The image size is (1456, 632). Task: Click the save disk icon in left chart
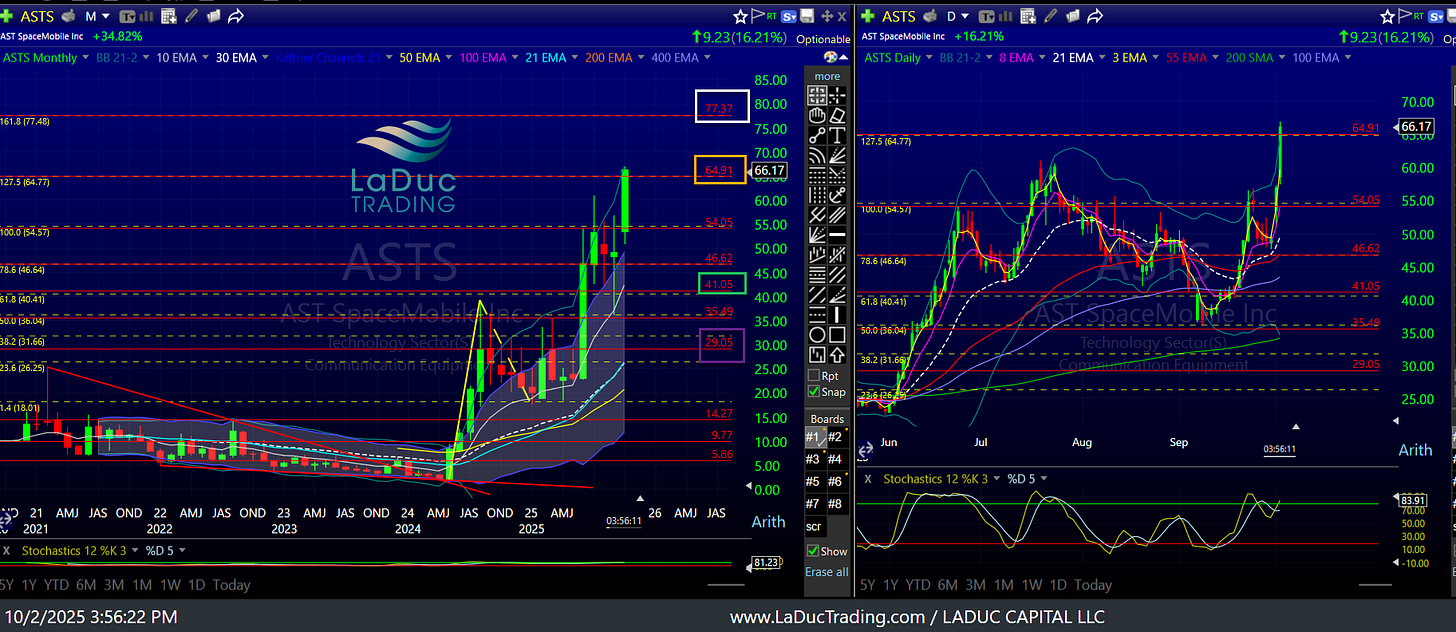807,16
